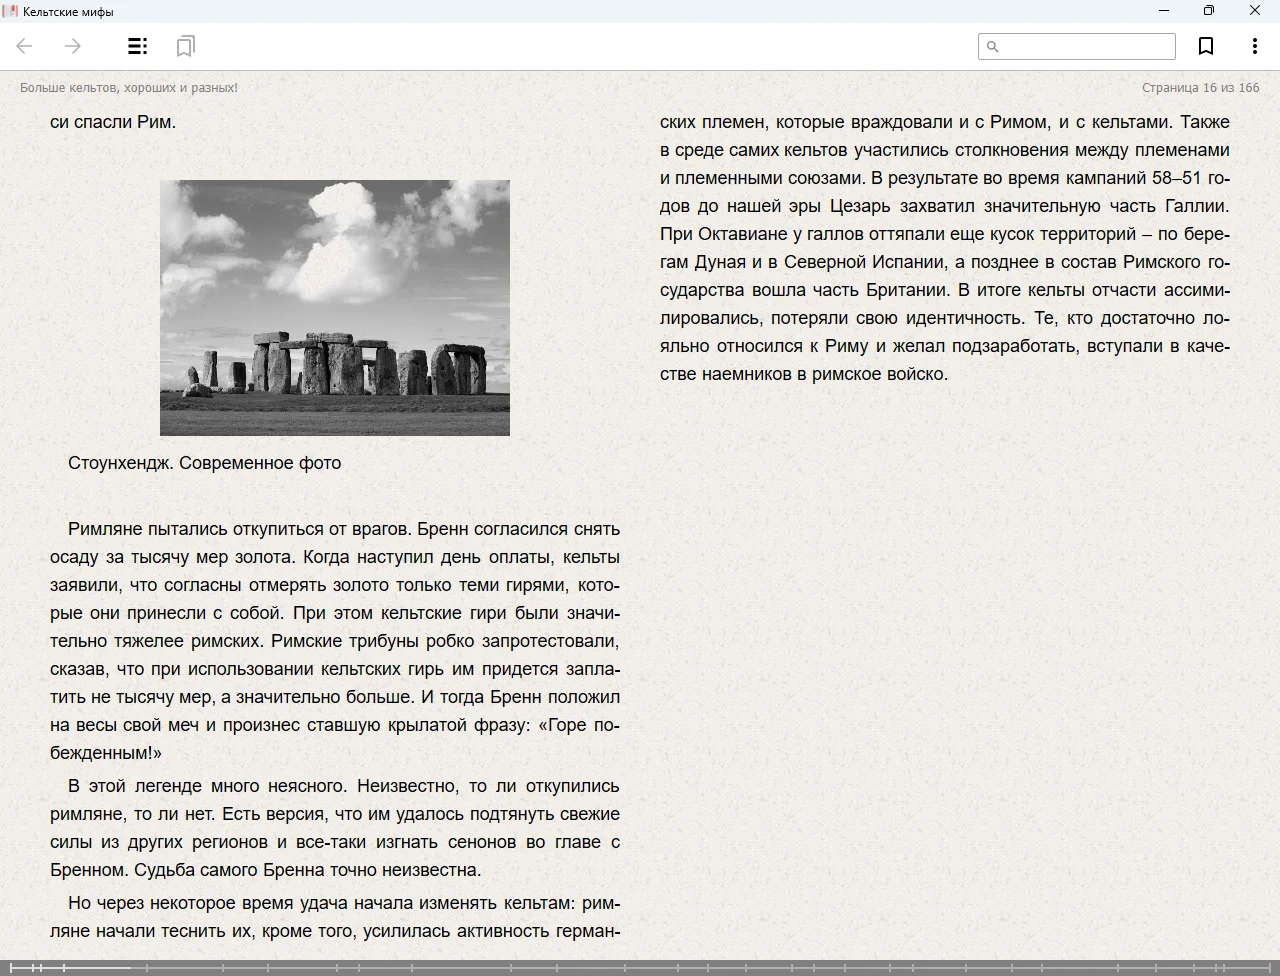Click the magnifier icon in search box
Viewport: 1280px width, 976px height.
click(993, 47)
